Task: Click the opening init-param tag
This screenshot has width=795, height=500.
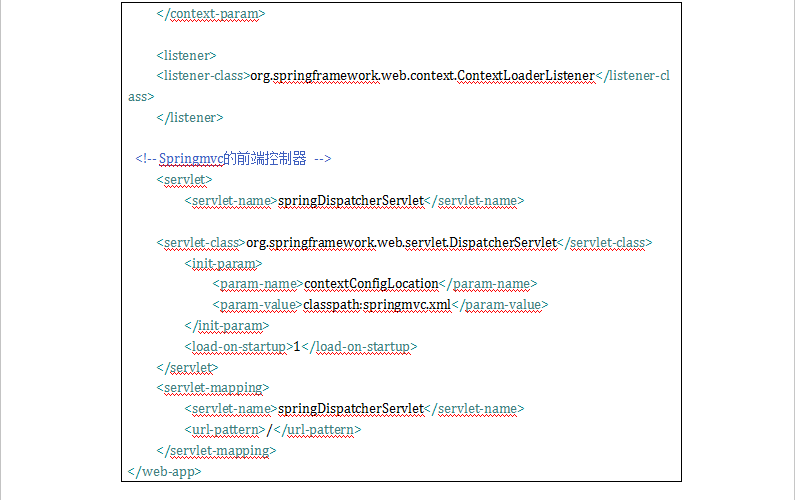Action: (x=223, y=264)
